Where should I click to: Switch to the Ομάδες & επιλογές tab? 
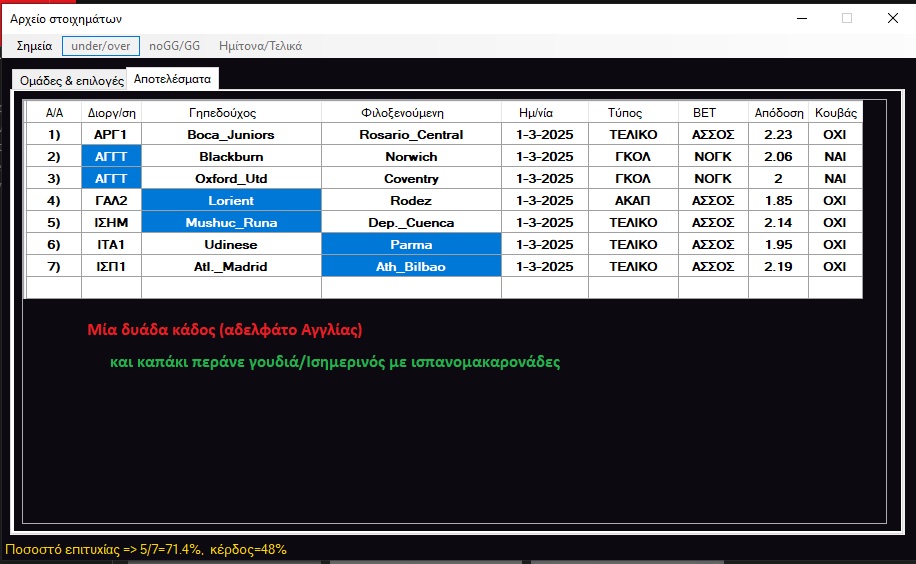(x=69, y=81)
